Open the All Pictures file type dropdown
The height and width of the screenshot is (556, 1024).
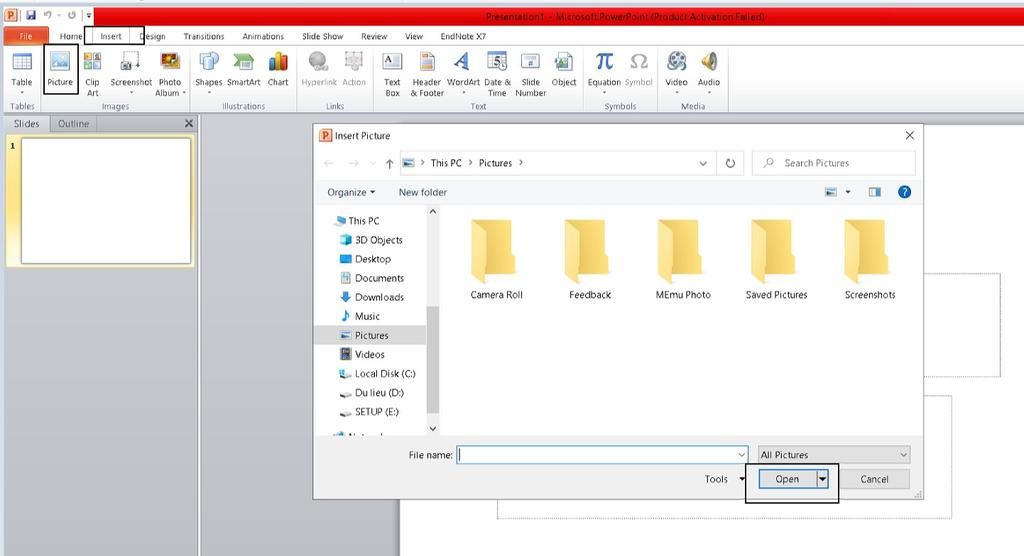833,455
